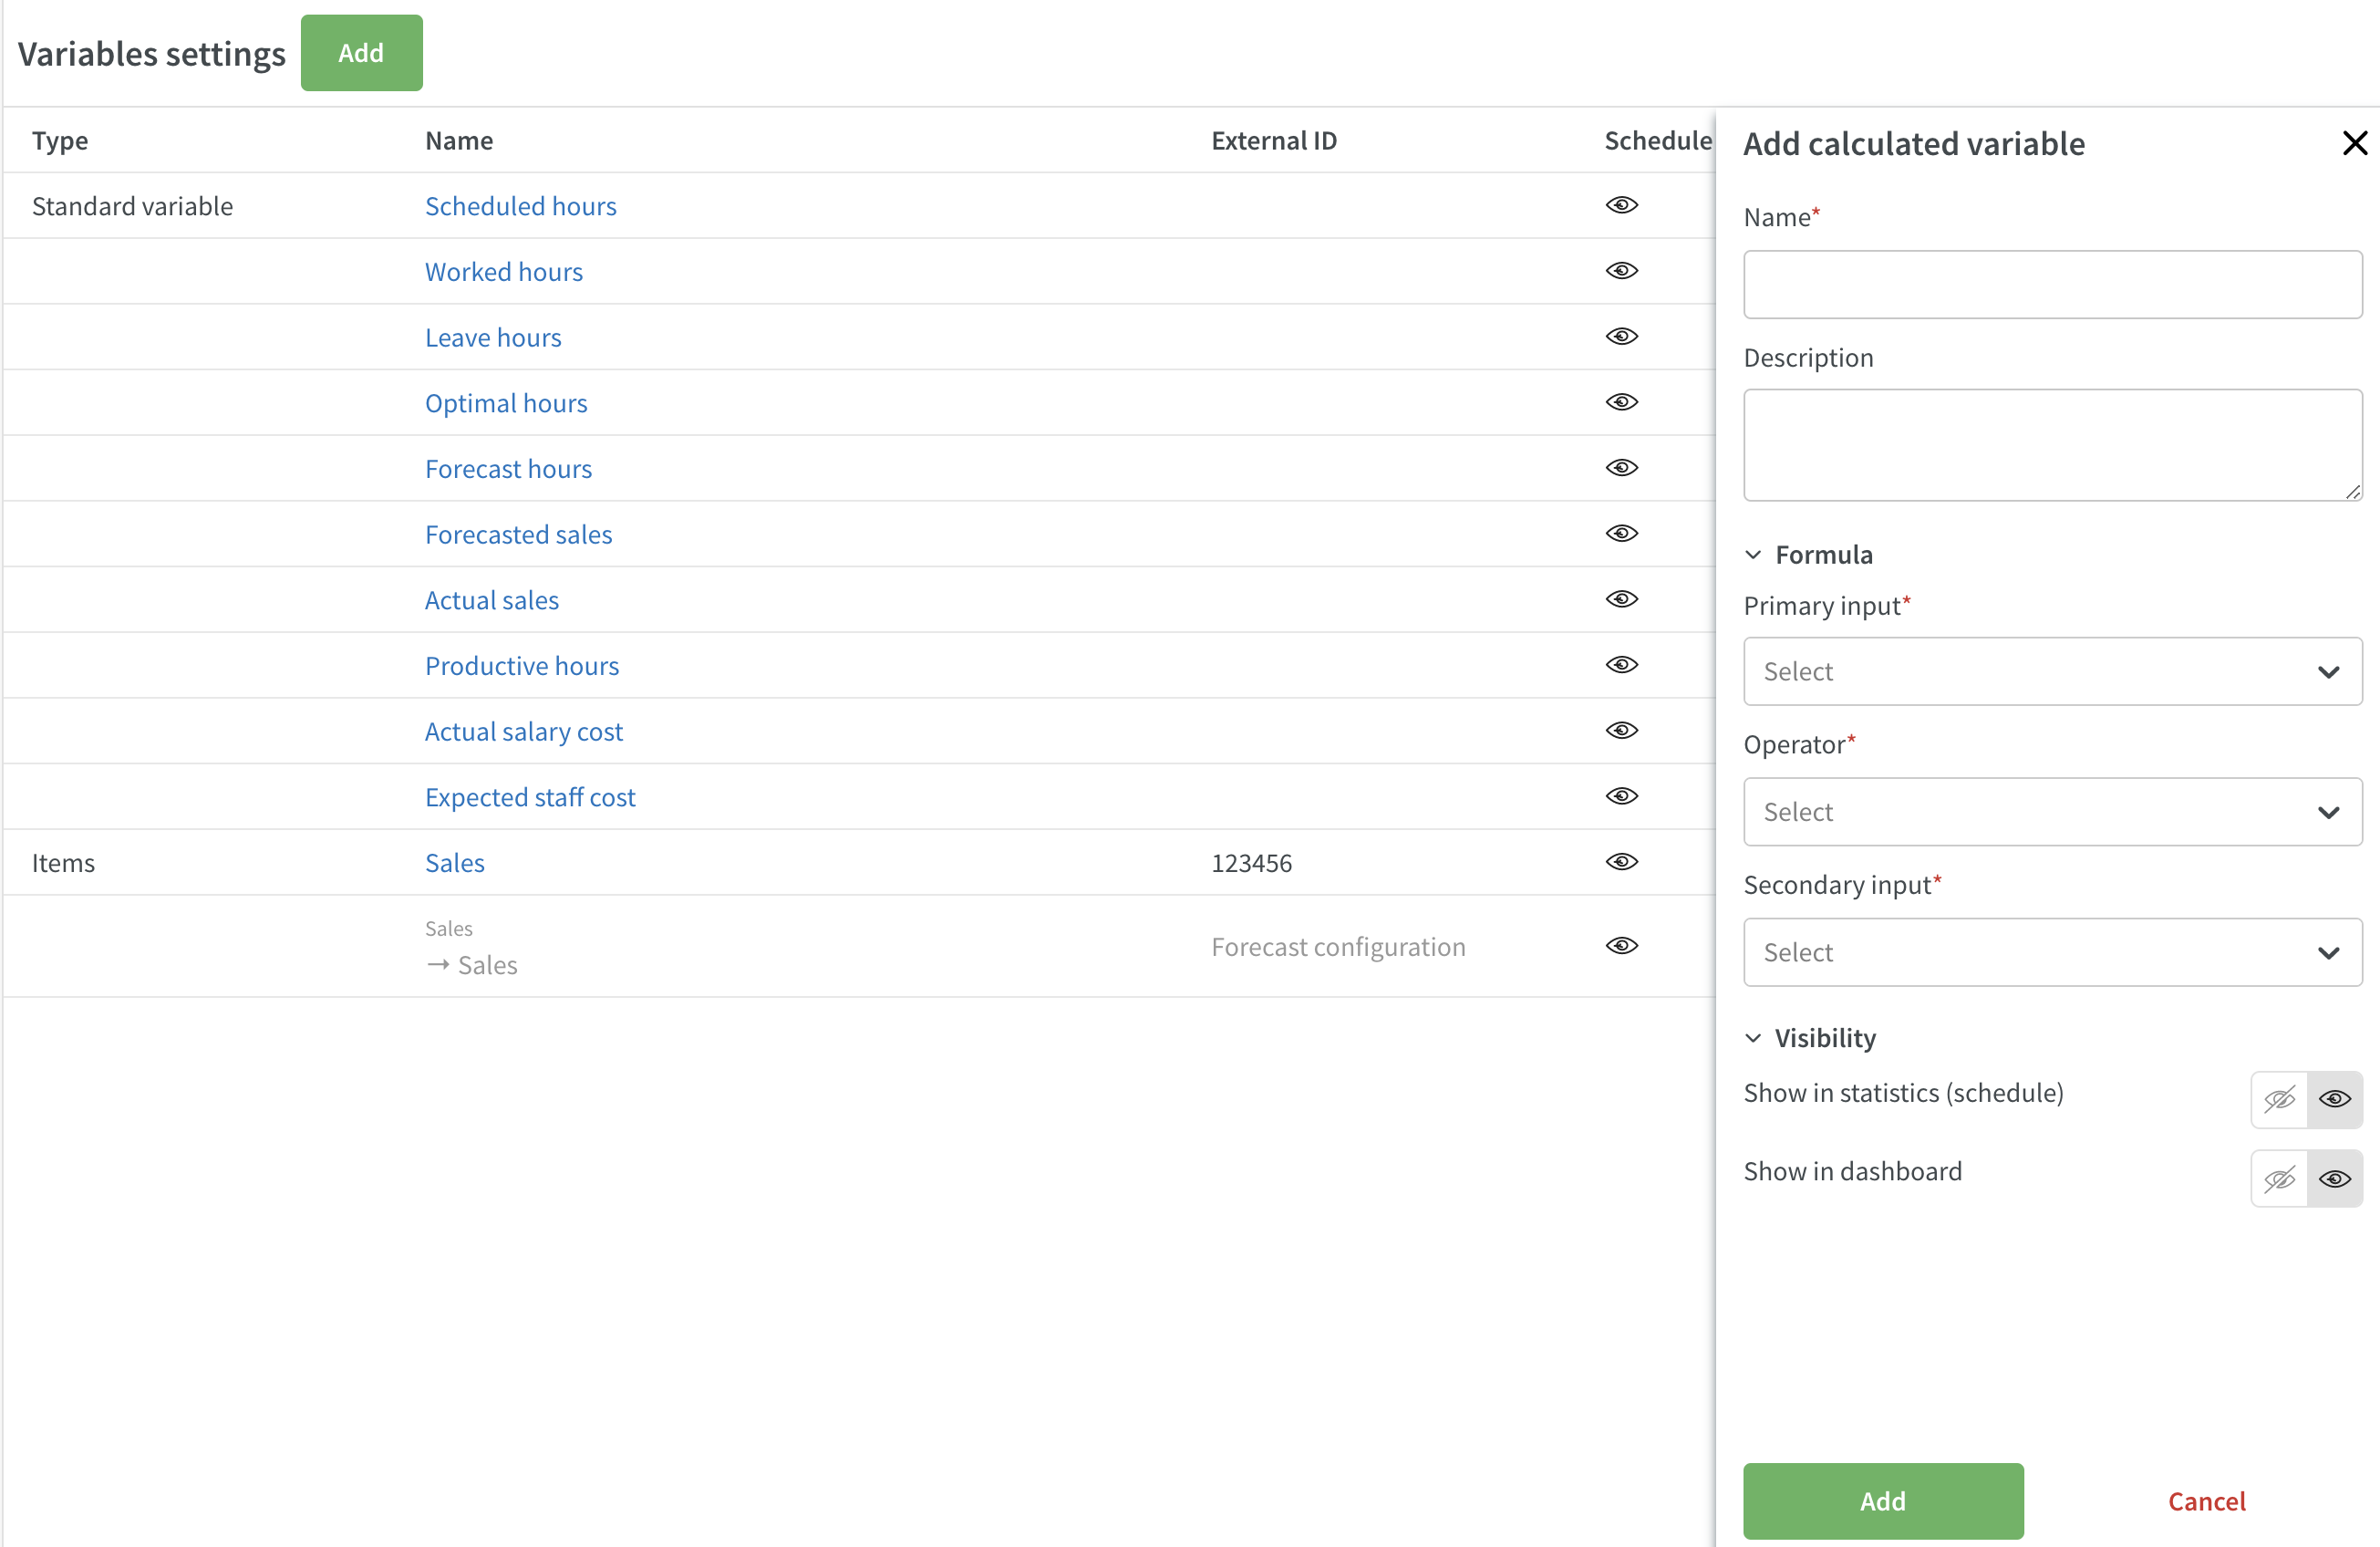Collapse the Formula section
This screenshot has width=2380, height=1547.
coord(1753,554)
